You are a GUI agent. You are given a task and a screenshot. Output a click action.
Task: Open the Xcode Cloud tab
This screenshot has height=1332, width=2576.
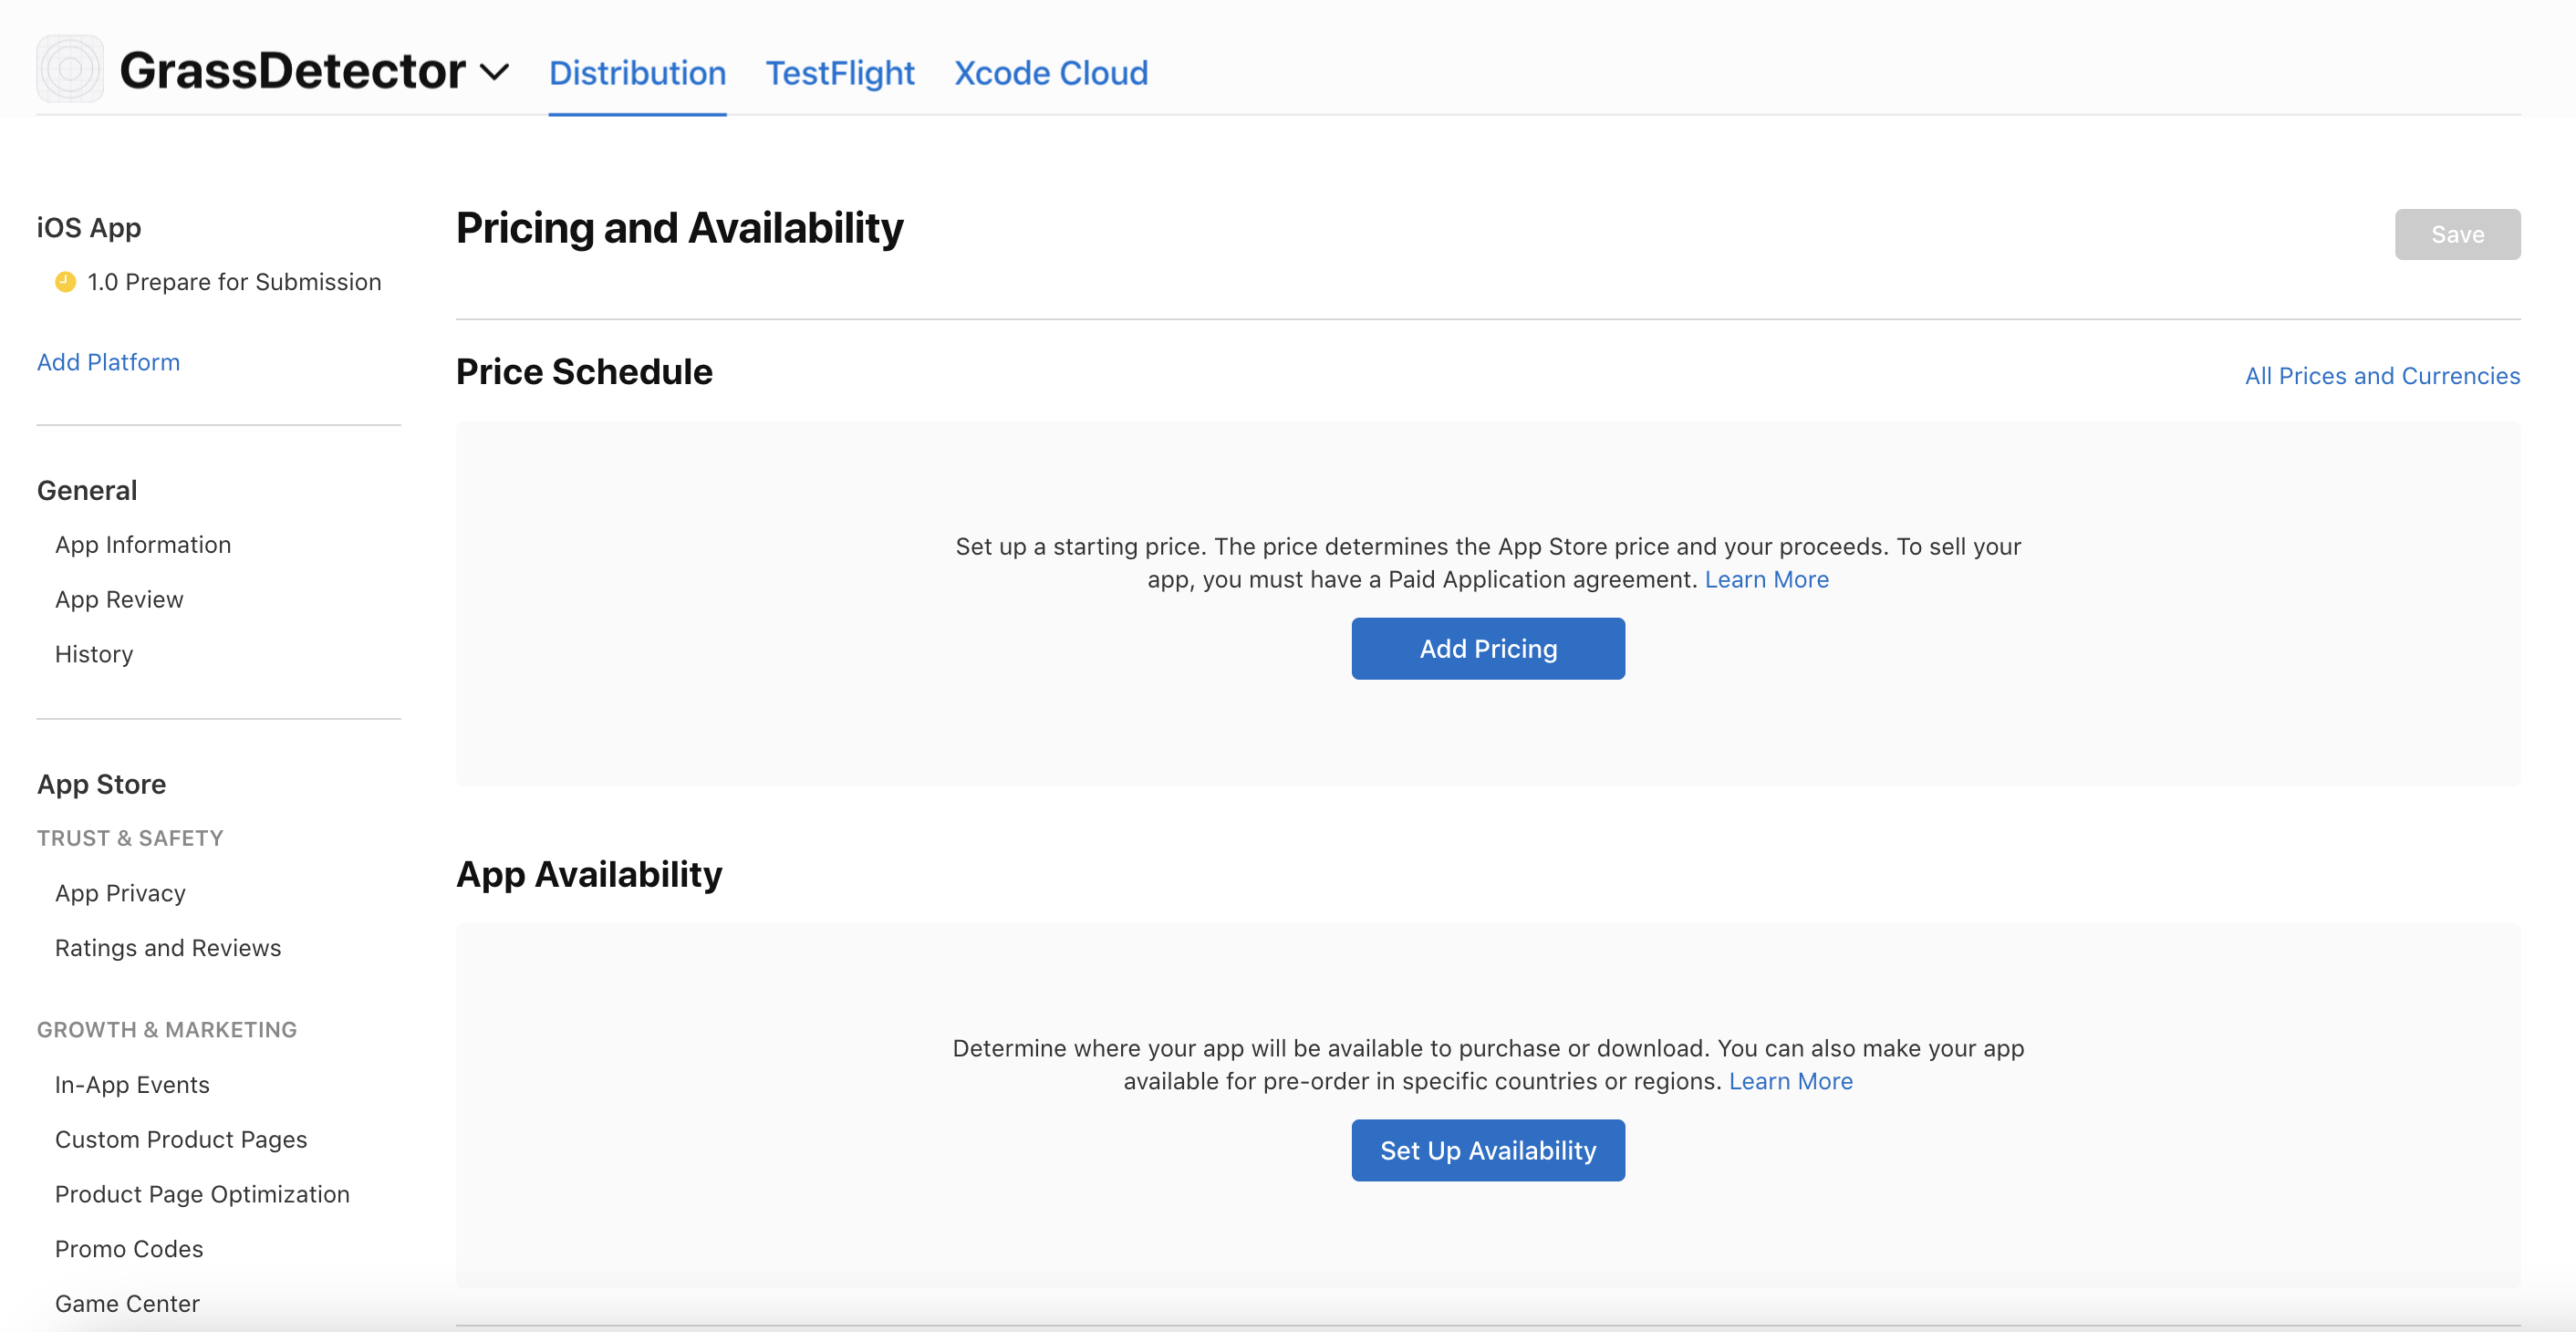1050,73
